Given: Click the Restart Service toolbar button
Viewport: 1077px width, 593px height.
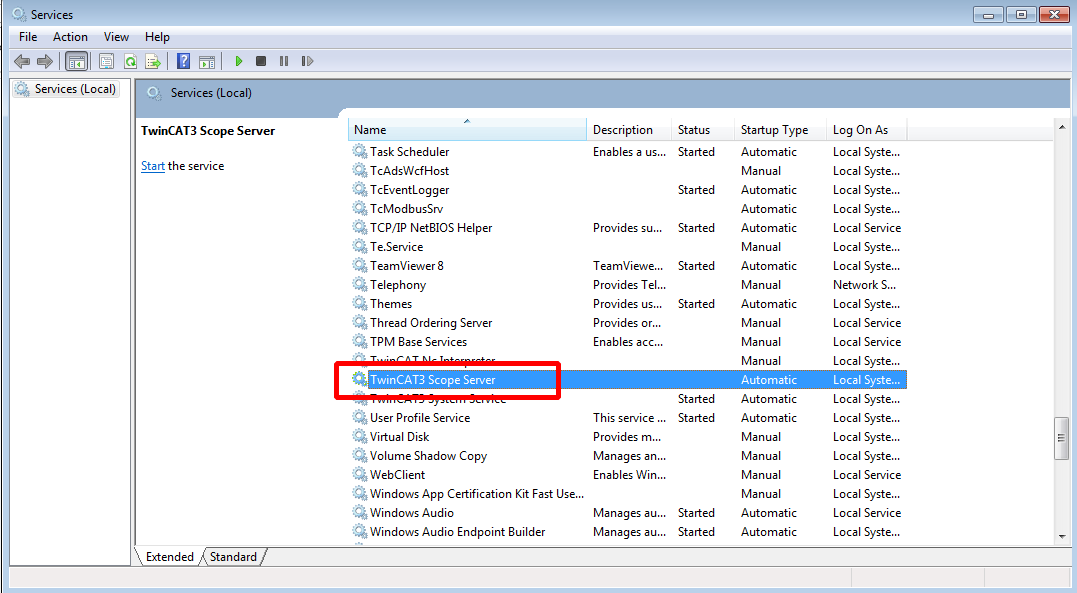Looking at the screenshot, I should (x=307, y=61).
